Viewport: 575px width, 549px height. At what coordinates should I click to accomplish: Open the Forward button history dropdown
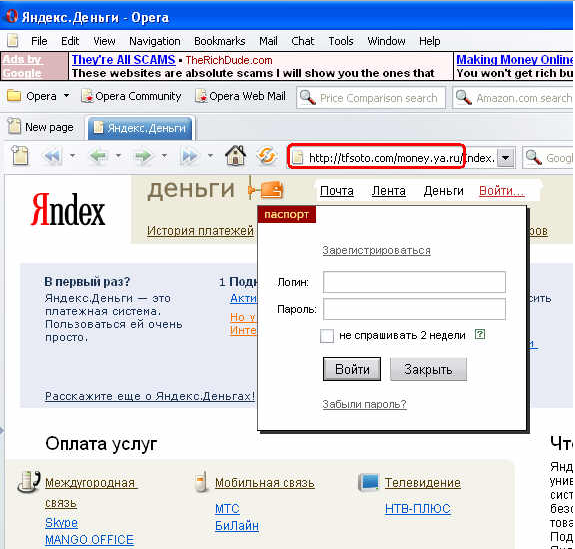point(164,156)
